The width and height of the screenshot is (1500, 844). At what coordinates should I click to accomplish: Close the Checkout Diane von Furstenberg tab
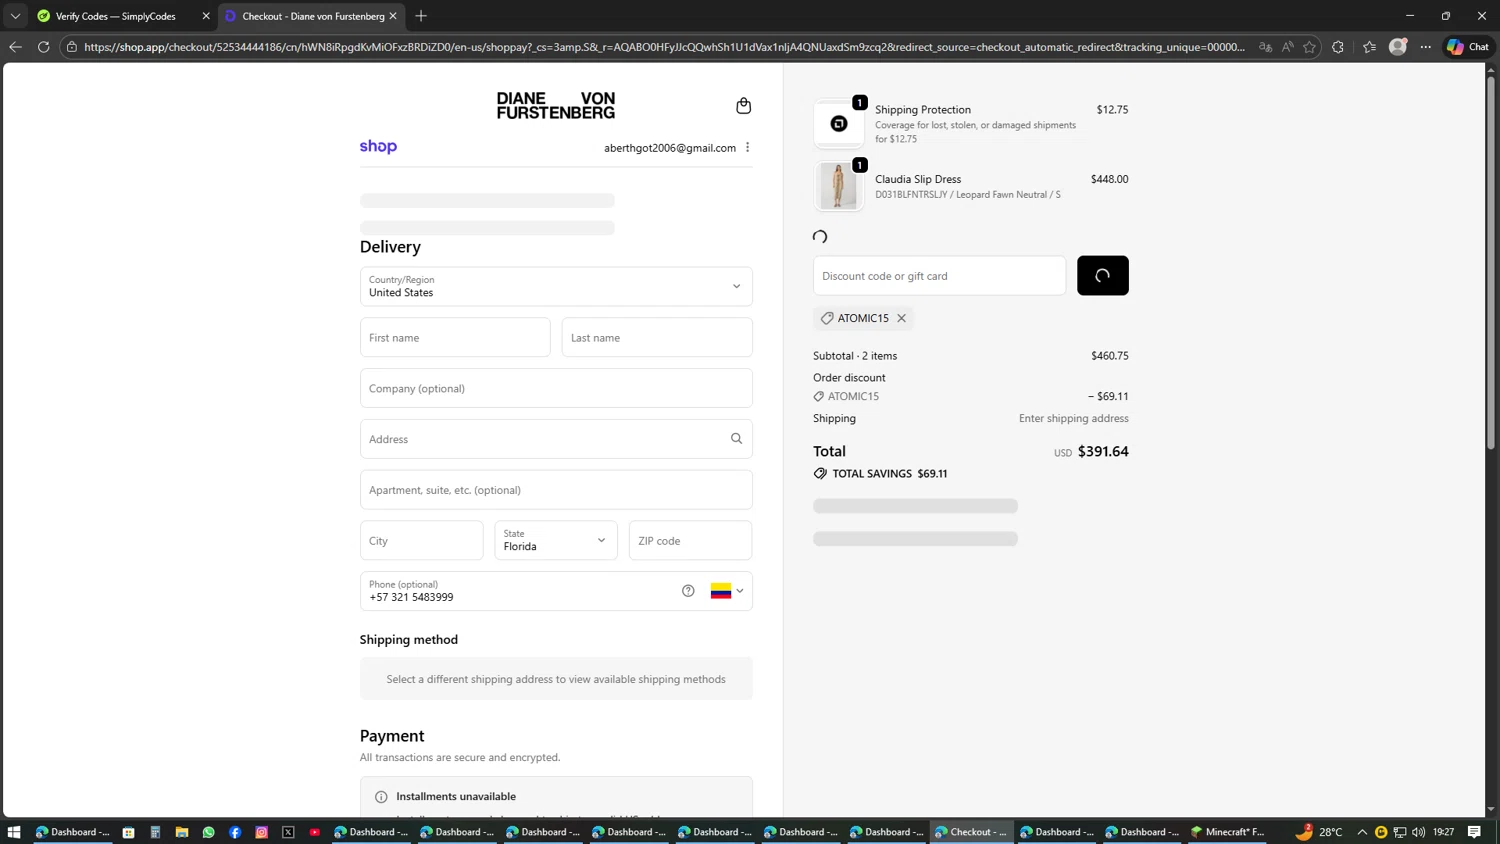tap(393, 16)
